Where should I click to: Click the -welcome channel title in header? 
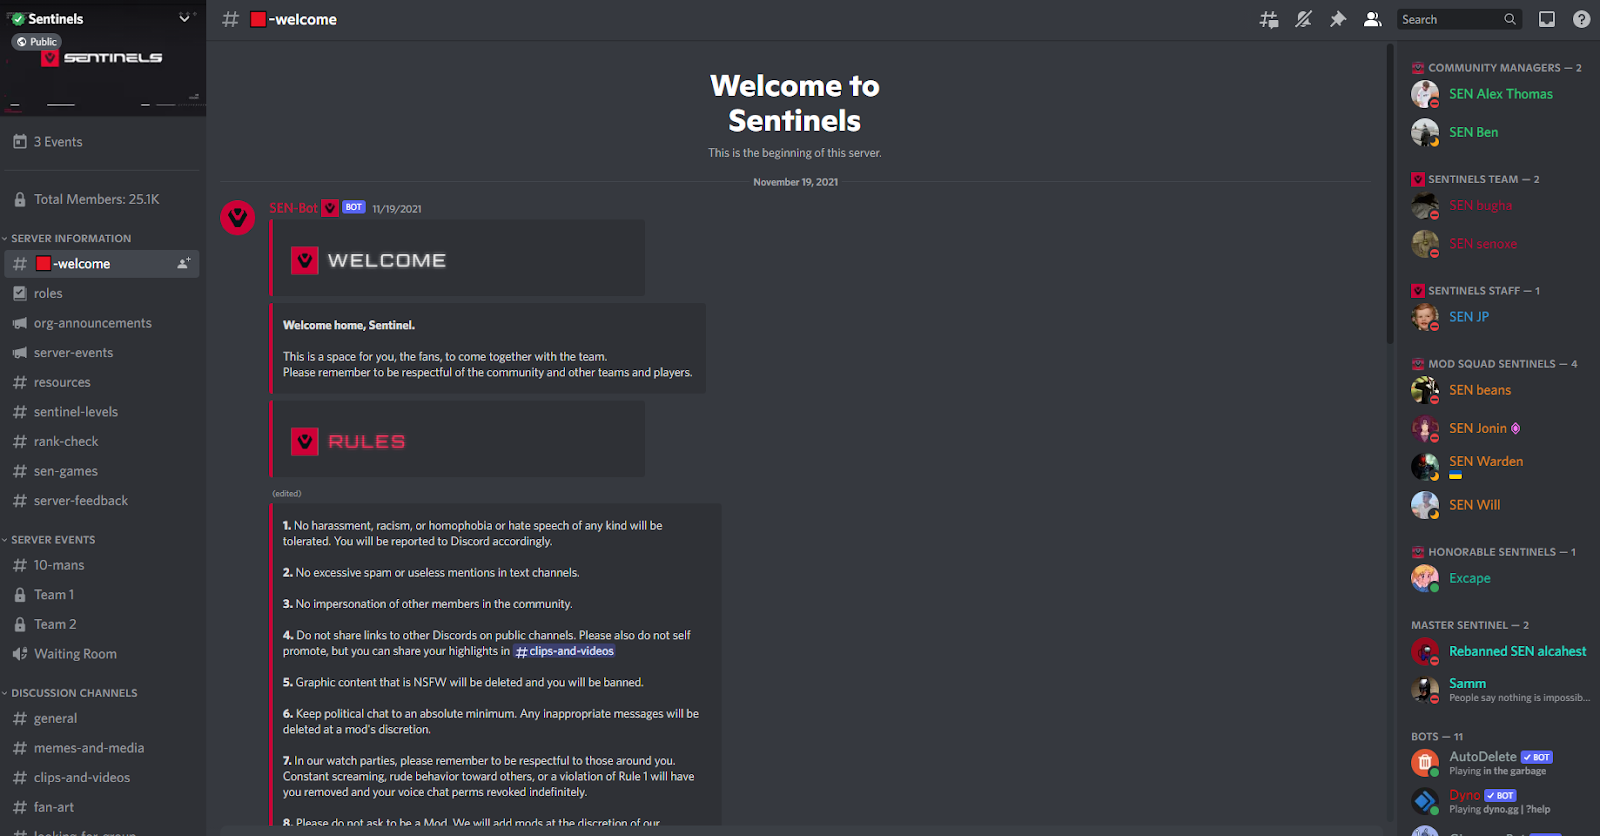tap(293, 19)
